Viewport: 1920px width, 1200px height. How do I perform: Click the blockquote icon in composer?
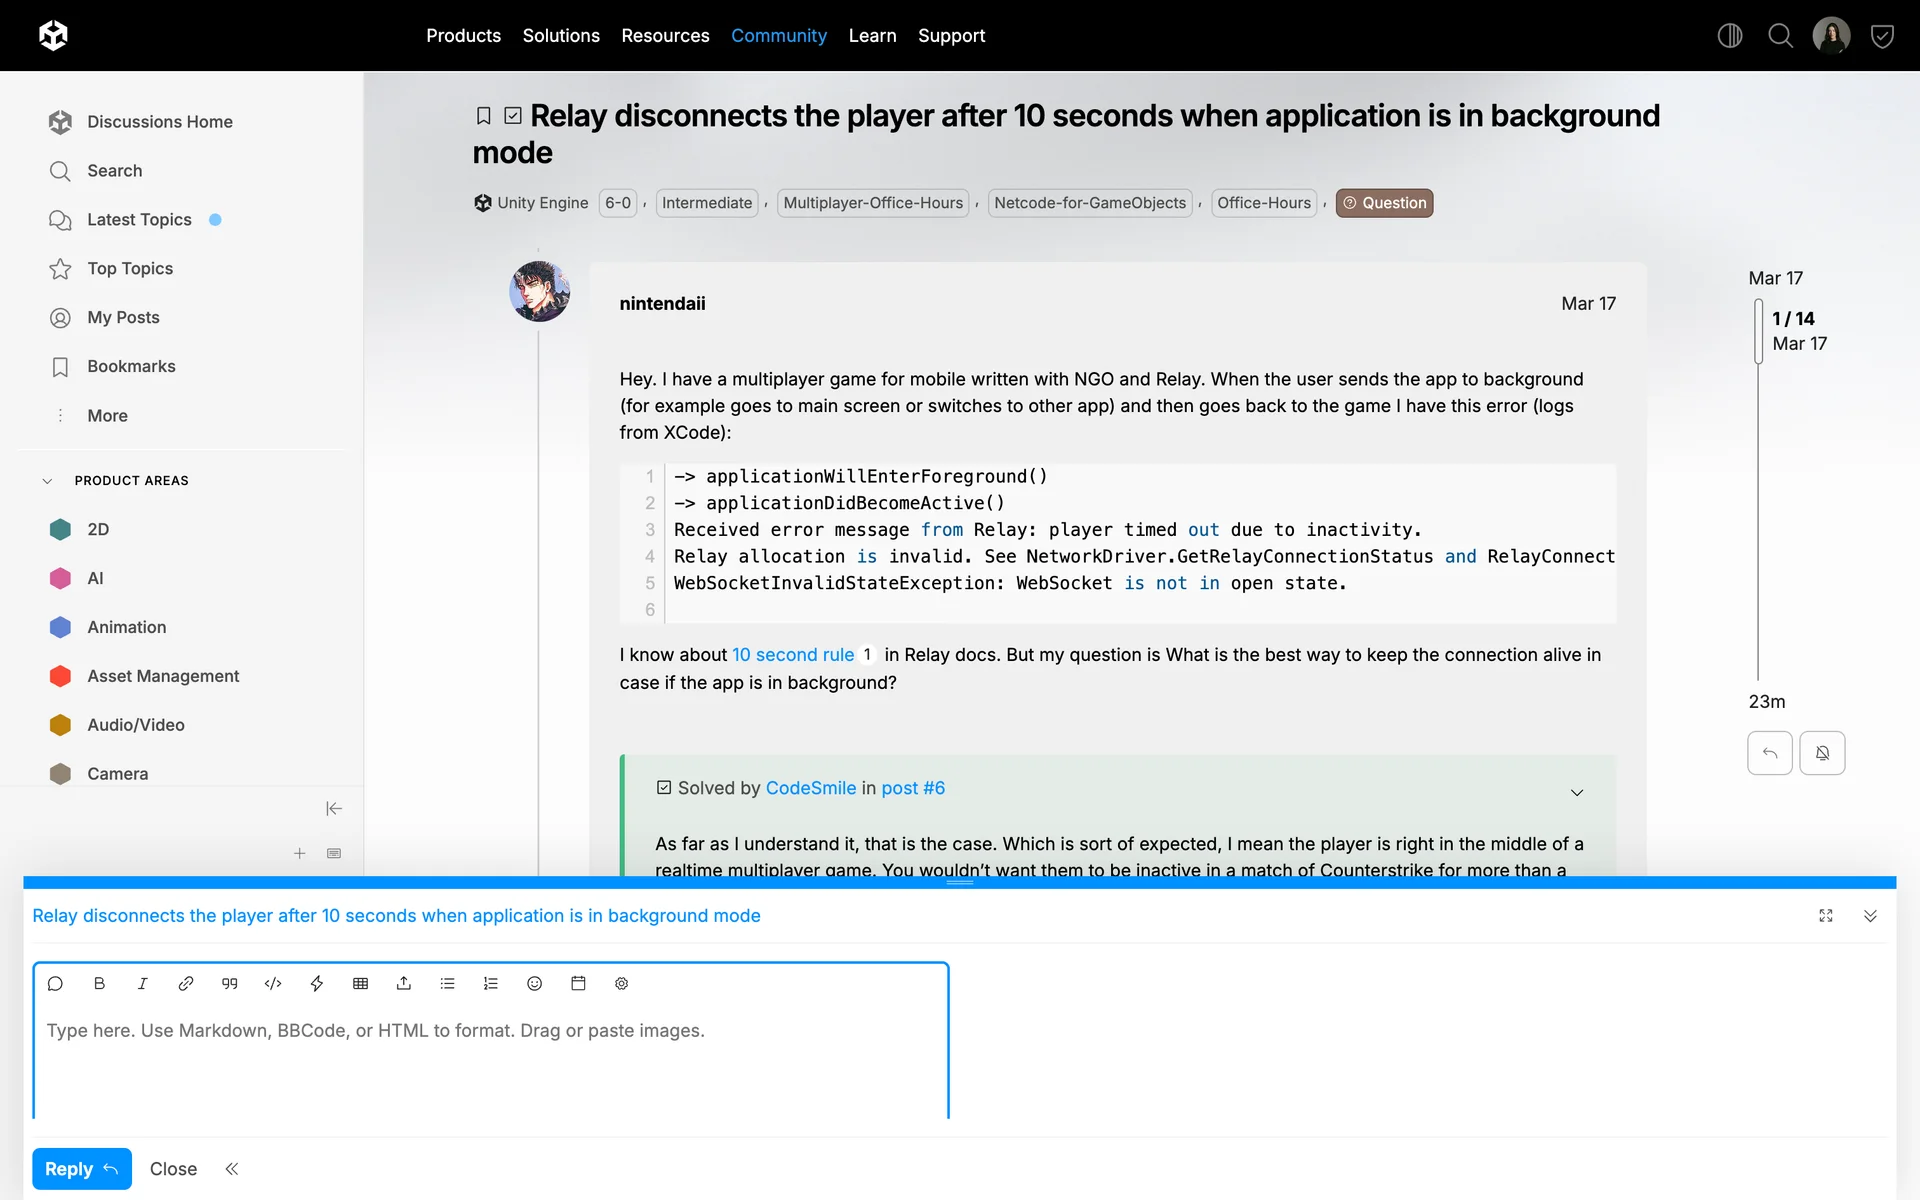(x=230, y=984)
